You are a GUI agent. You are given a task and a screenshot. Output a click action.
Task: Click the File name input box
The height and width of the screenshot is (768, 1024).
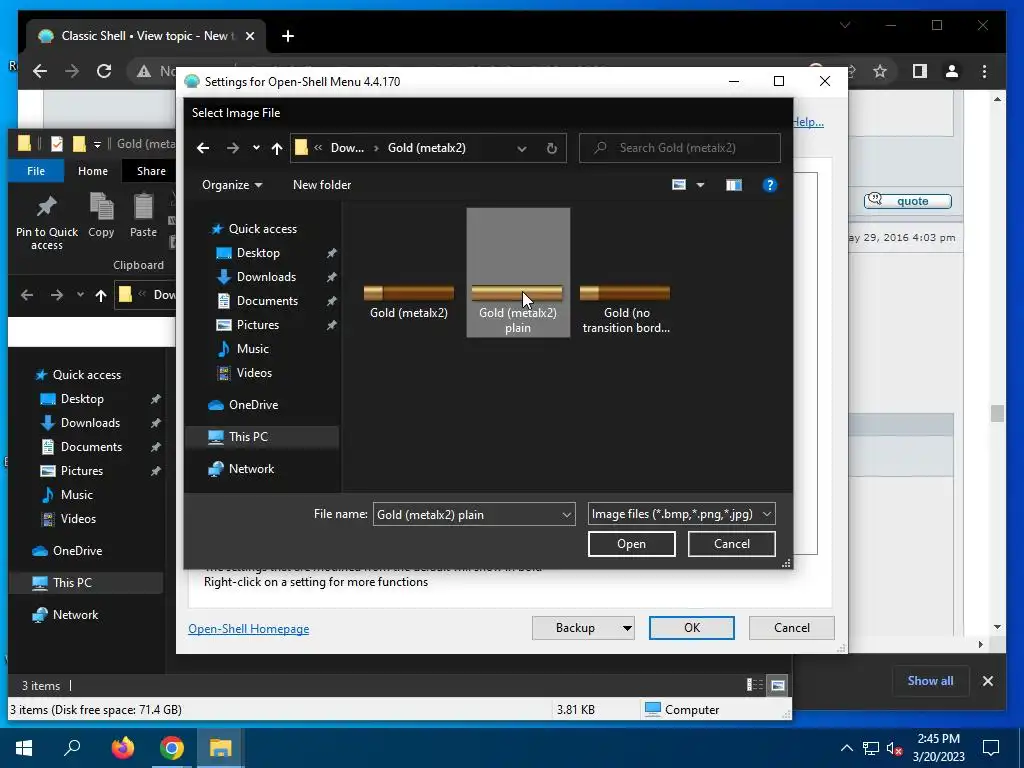[466, 515]
